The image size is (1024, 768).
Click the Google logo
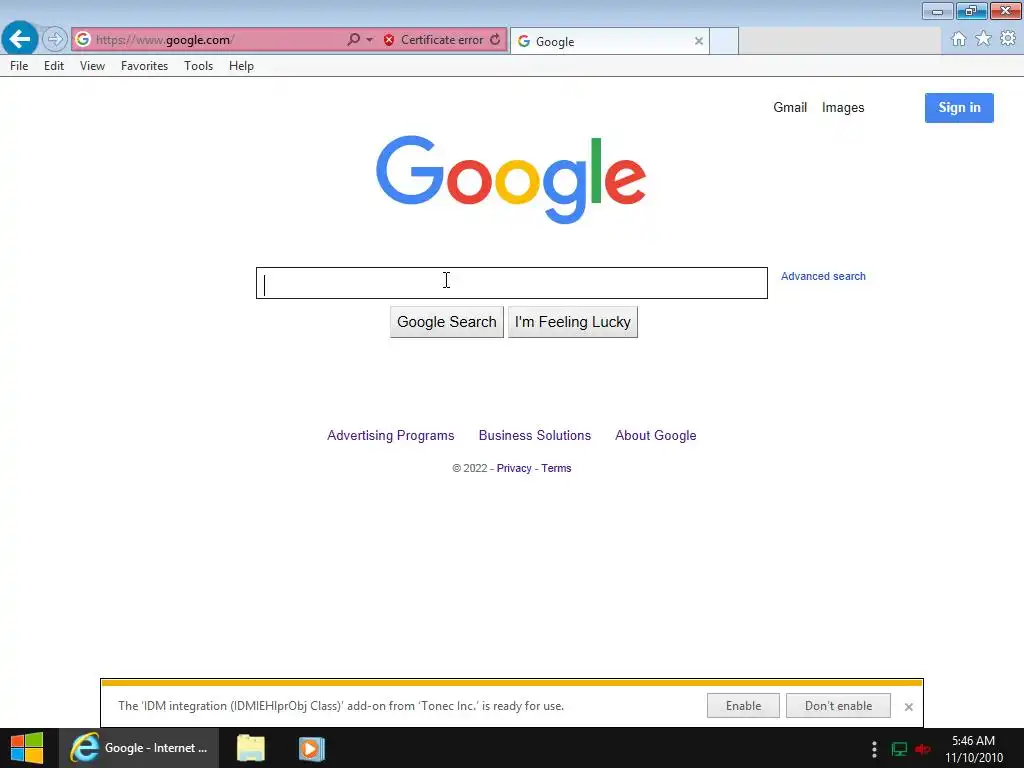pyautogui.click(x=511, y=180)
